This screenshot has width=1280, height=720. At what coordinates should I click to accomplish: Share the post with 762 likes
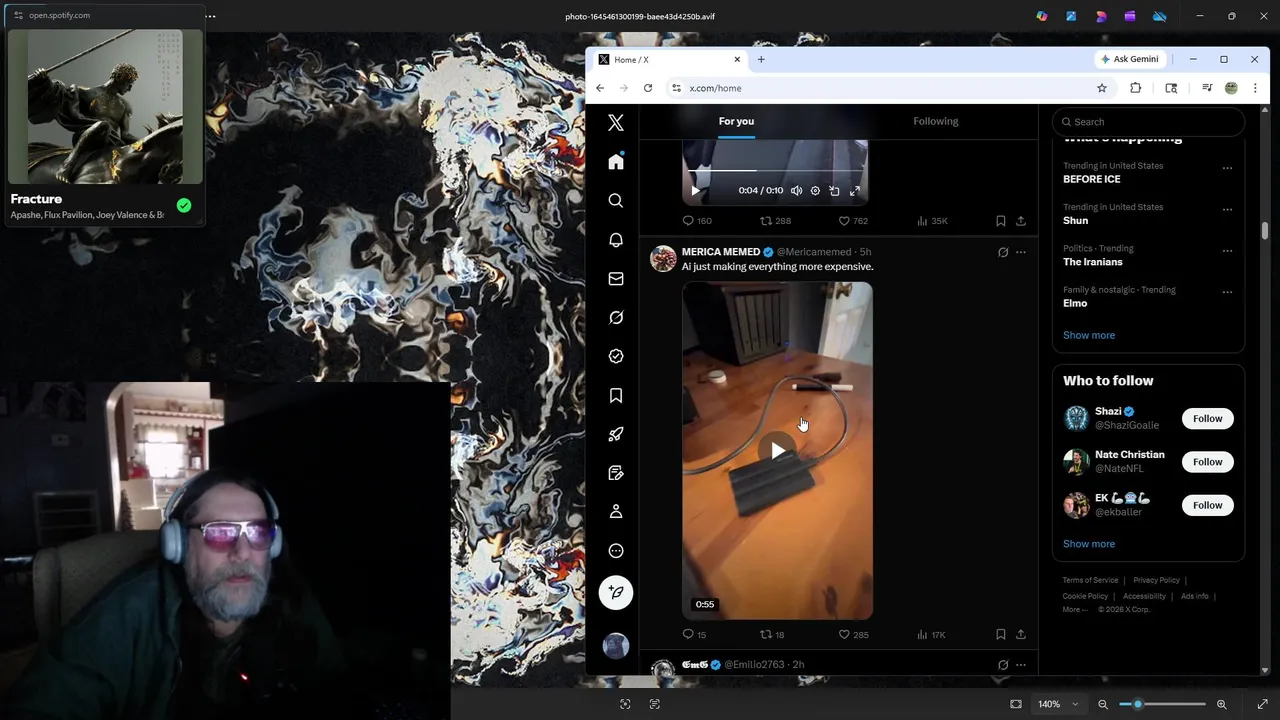(1021, 221)
